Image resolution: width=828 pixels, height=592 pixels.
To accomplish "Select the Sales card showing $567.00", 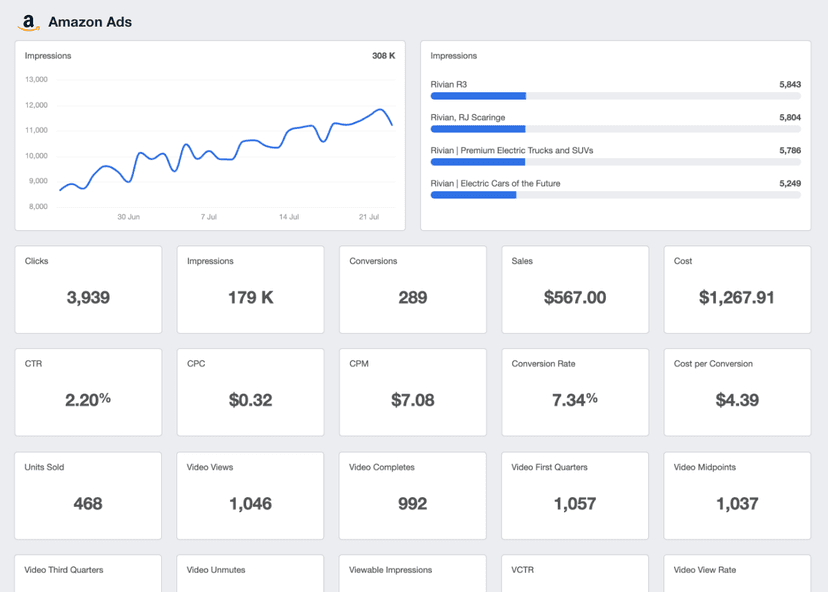I will 575,289.
